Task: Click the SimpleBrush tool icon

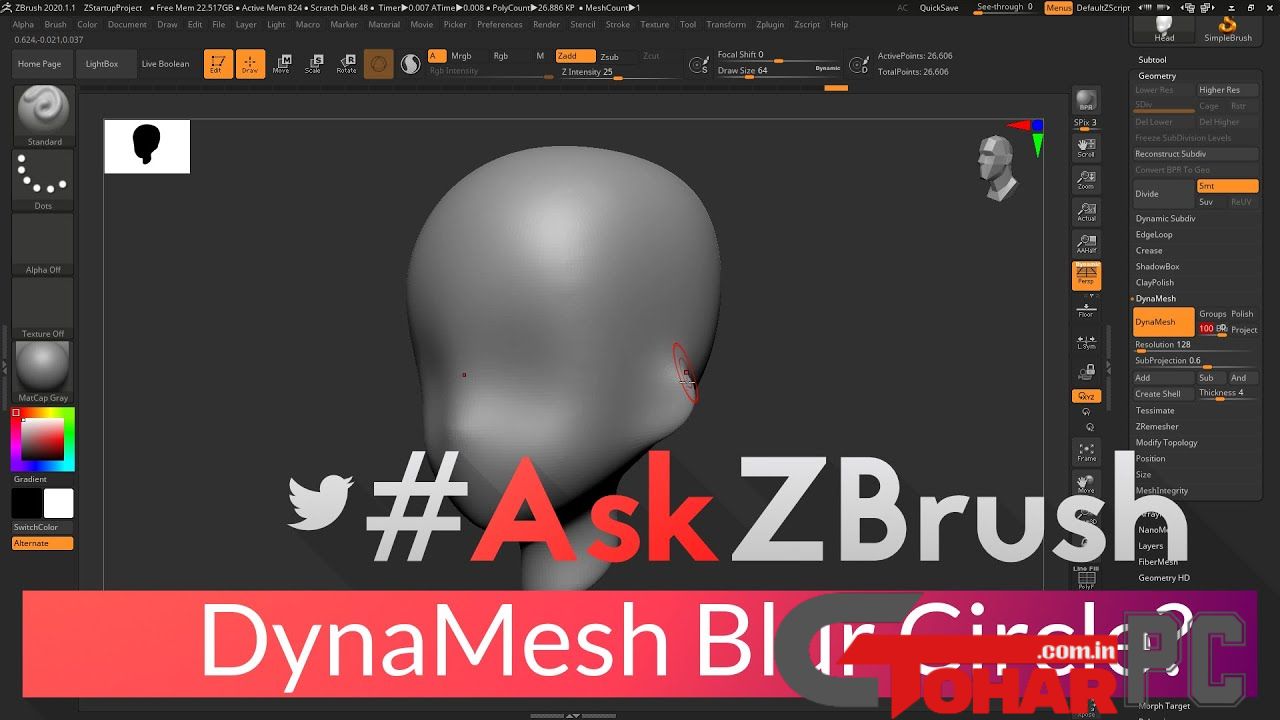Action: [1227, 30]
